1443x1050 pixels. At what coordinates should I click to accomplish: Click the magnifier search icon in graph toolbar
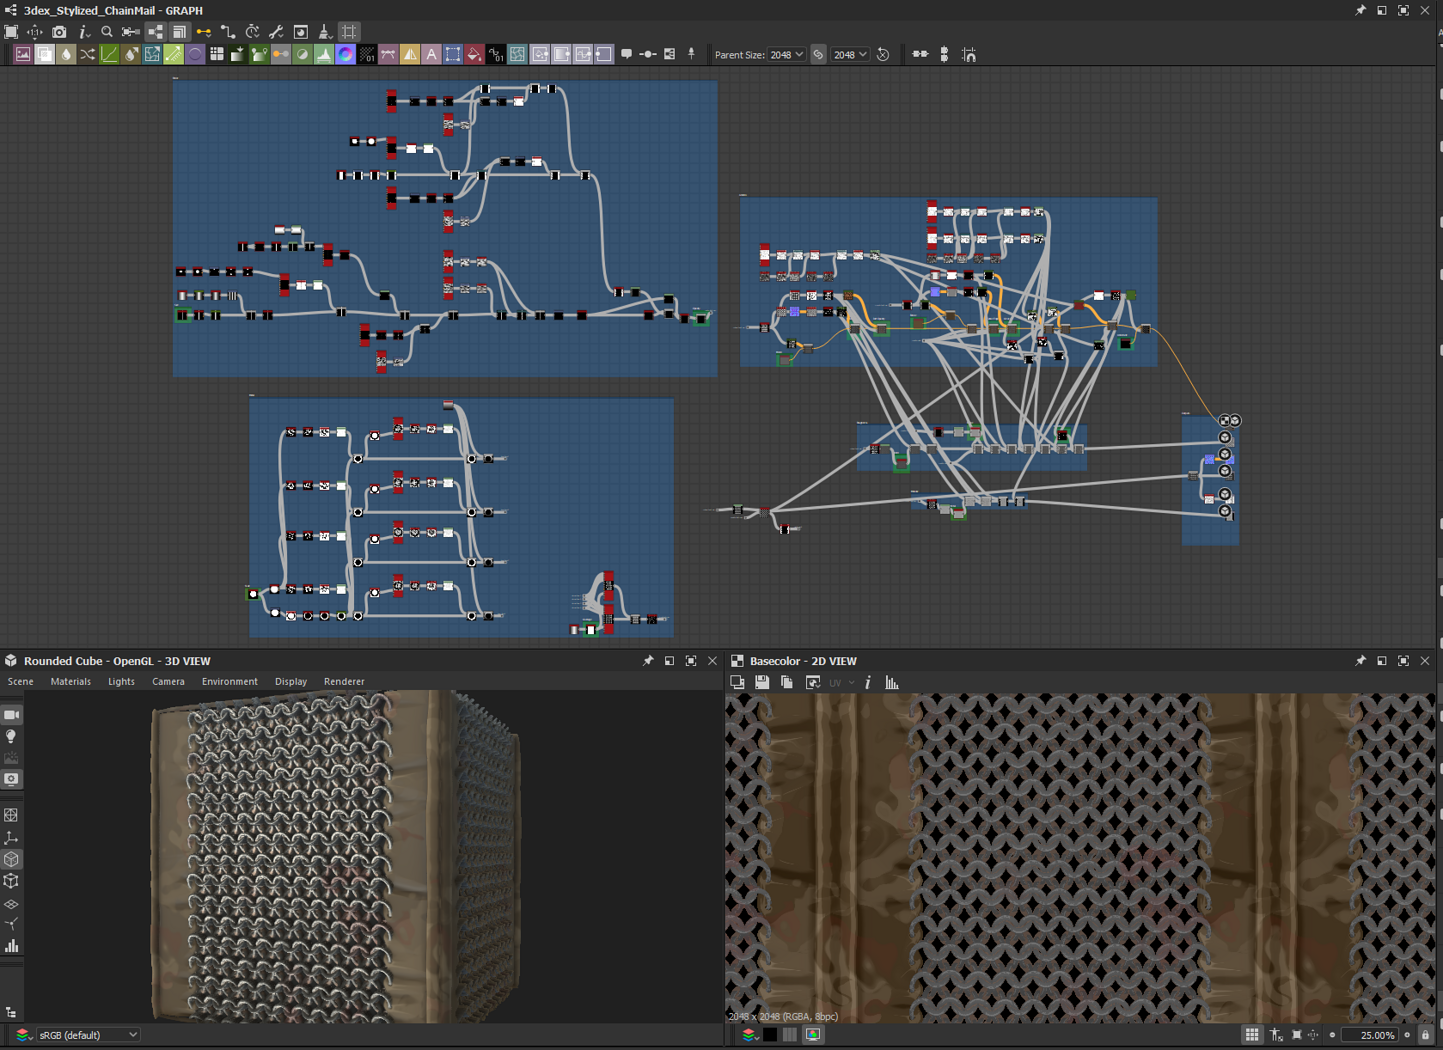point(107,32)
